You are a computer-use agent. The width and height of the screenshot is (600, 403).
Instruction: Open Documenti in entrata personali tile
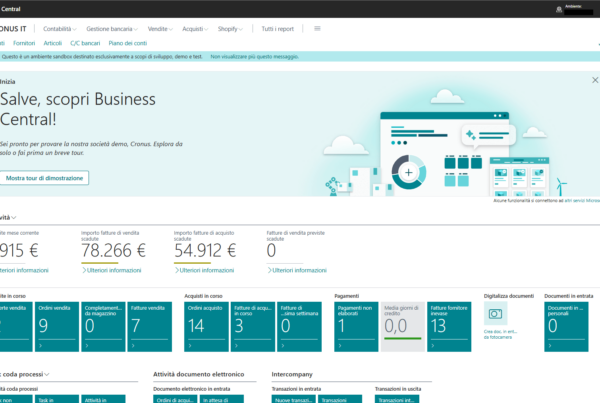coord(566,326)
